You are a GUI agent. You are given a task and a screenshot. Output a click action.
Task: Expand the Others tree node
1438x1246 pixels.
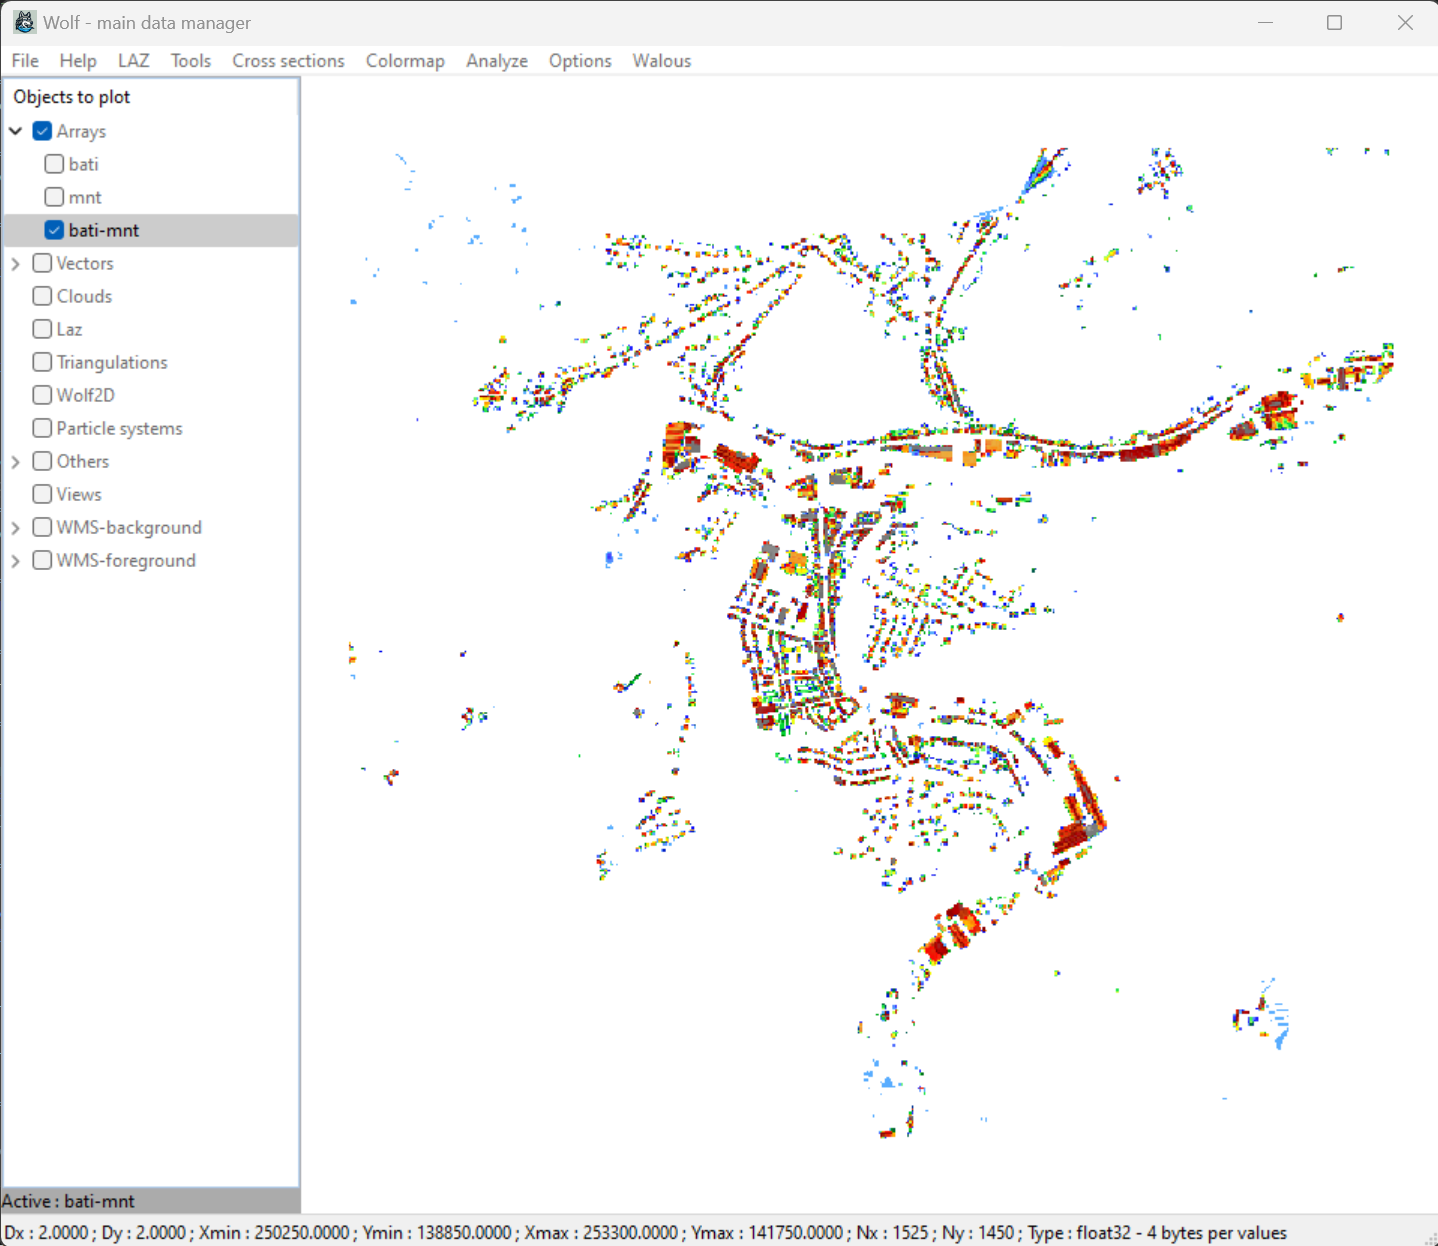(16, 461)
